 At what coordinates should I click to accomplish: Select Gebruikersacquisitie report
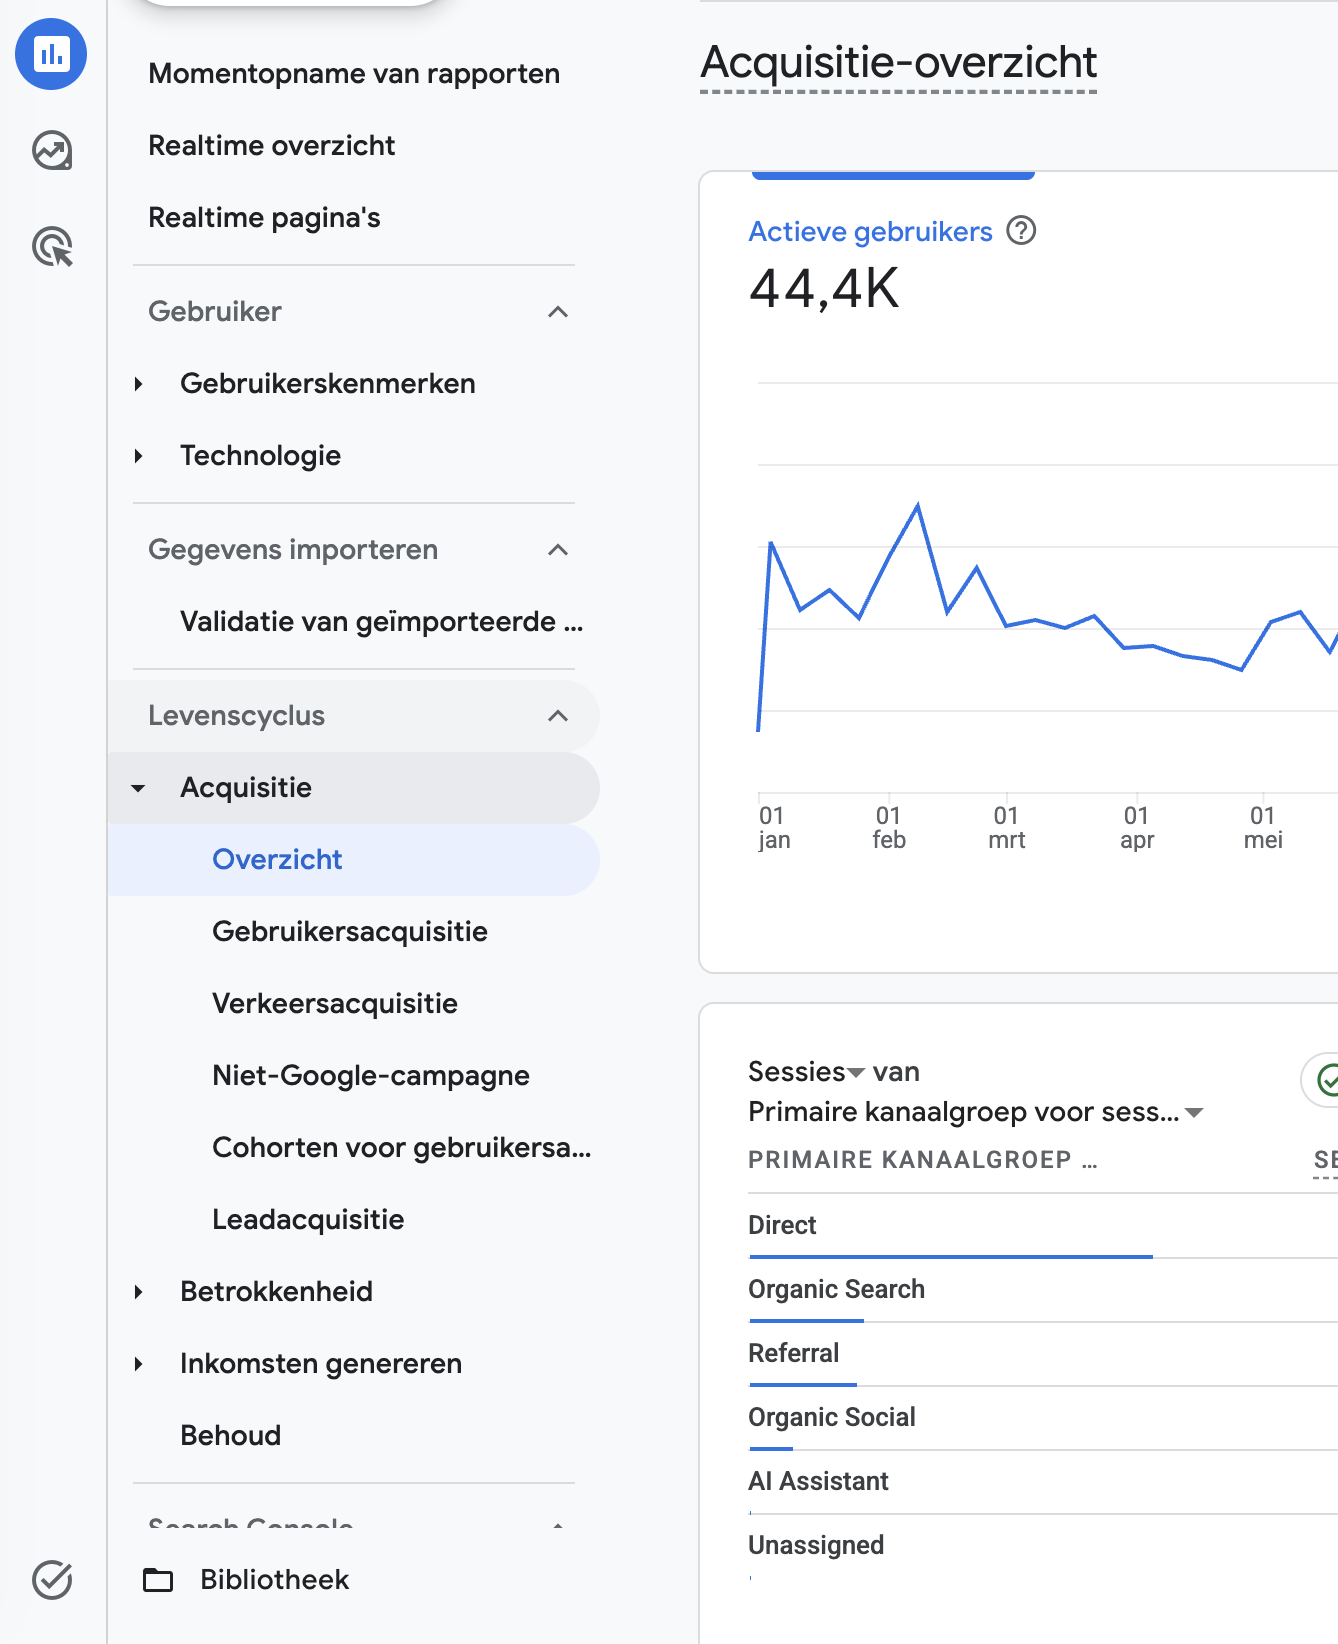pos(350,932)
